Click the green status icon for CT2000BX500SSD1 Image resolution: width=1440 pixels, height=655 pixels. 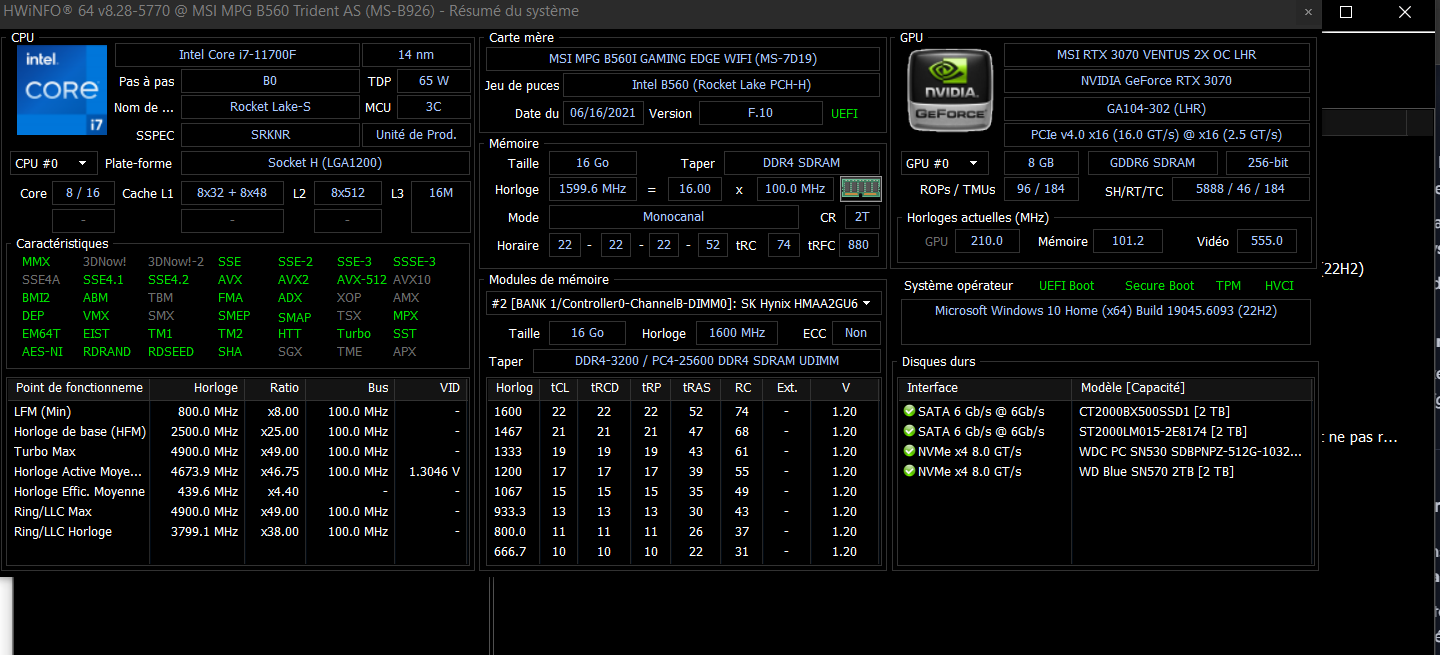(x=909, y=411)
